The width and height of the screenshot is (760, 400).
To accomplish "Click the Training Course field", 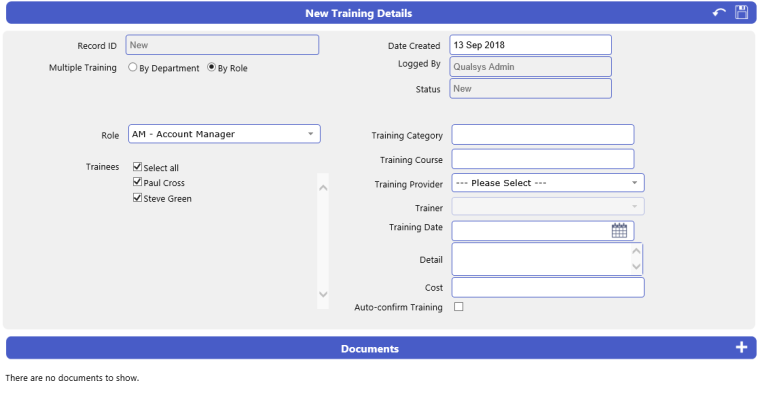I will click(542, 159).
